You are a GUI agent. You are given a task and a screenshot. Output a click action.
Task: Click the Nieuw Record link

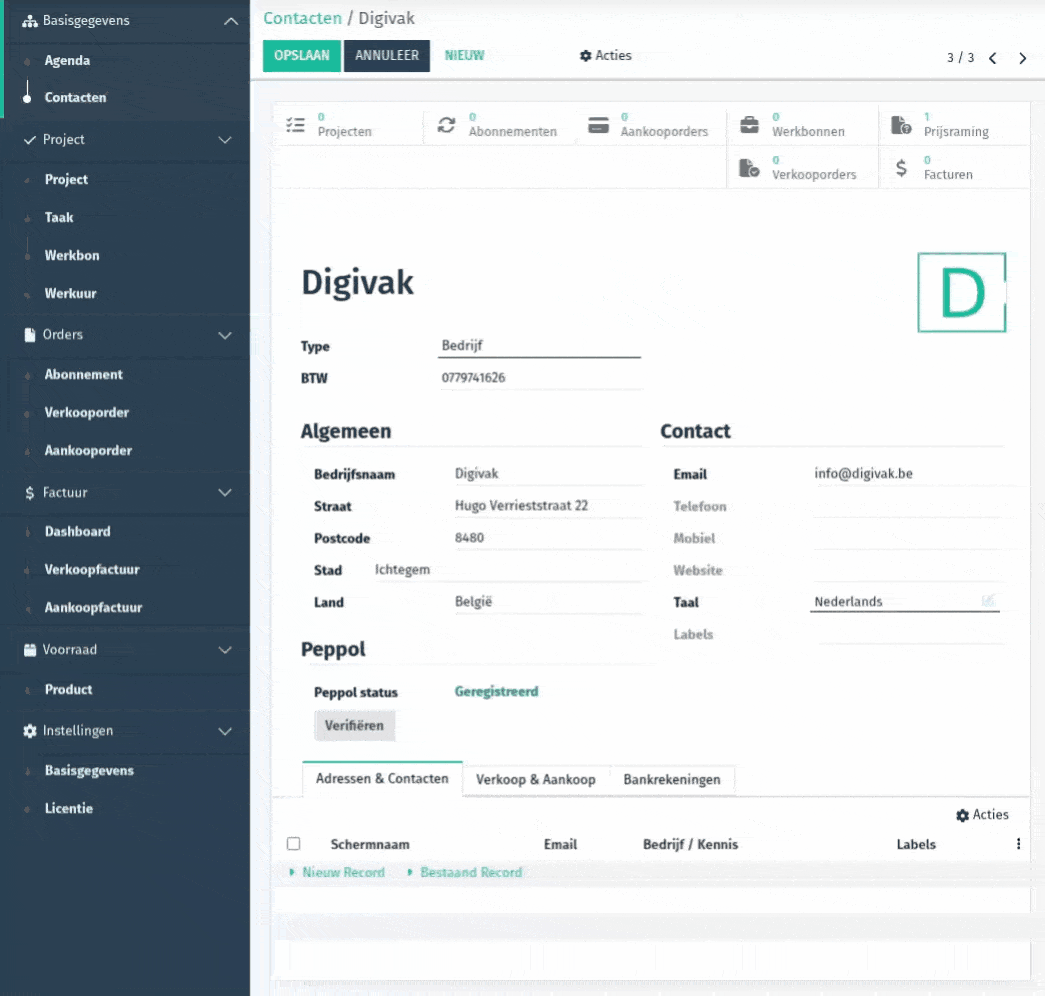[343, 873]
